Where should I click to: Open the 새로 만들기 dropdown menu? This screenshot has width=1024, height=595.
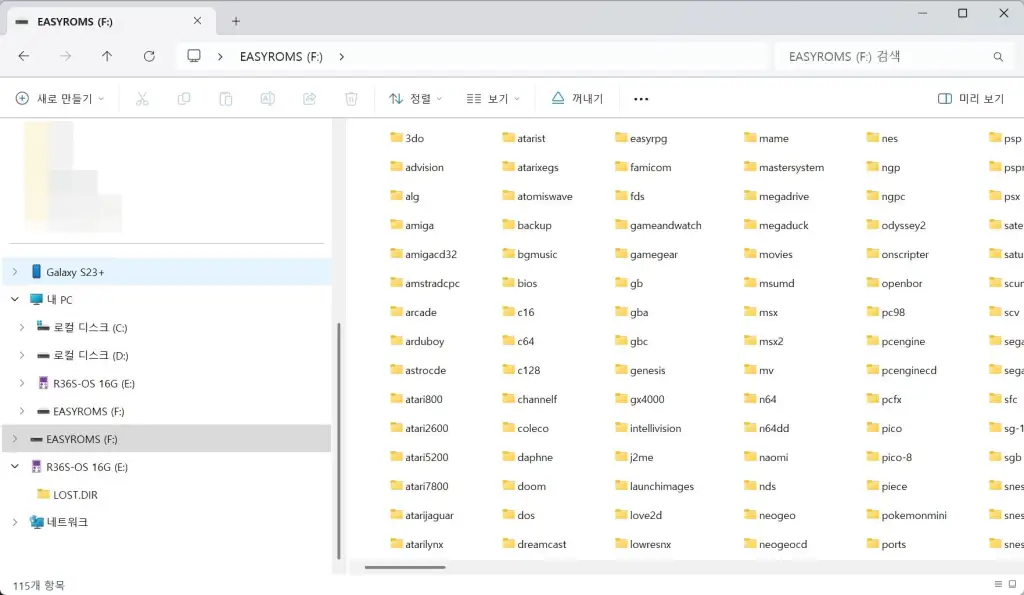point(60,99)
